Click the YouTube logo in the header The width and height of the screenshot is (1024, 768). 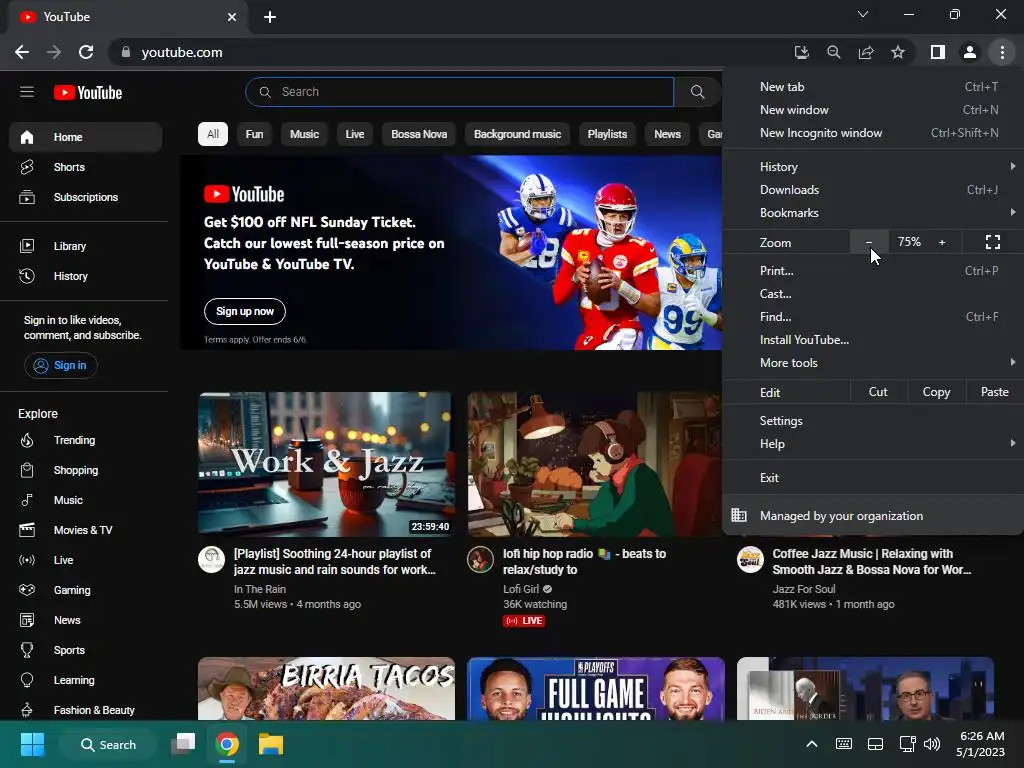[x=88, y=93]
